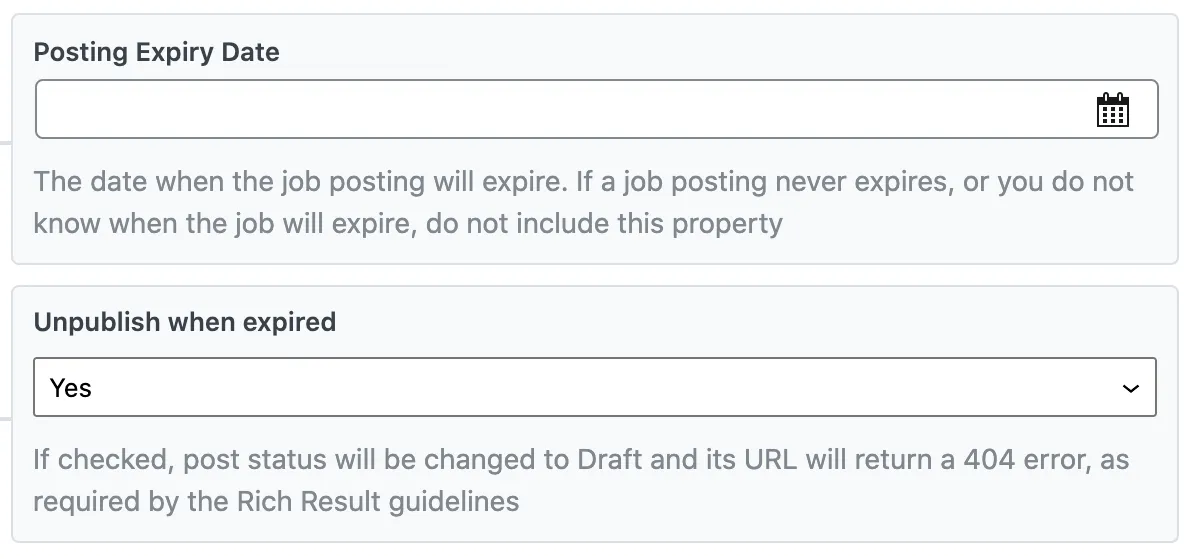The image size is (1195, 559).
Task: Click the job posting expire description text
Action: coord(583,203)
